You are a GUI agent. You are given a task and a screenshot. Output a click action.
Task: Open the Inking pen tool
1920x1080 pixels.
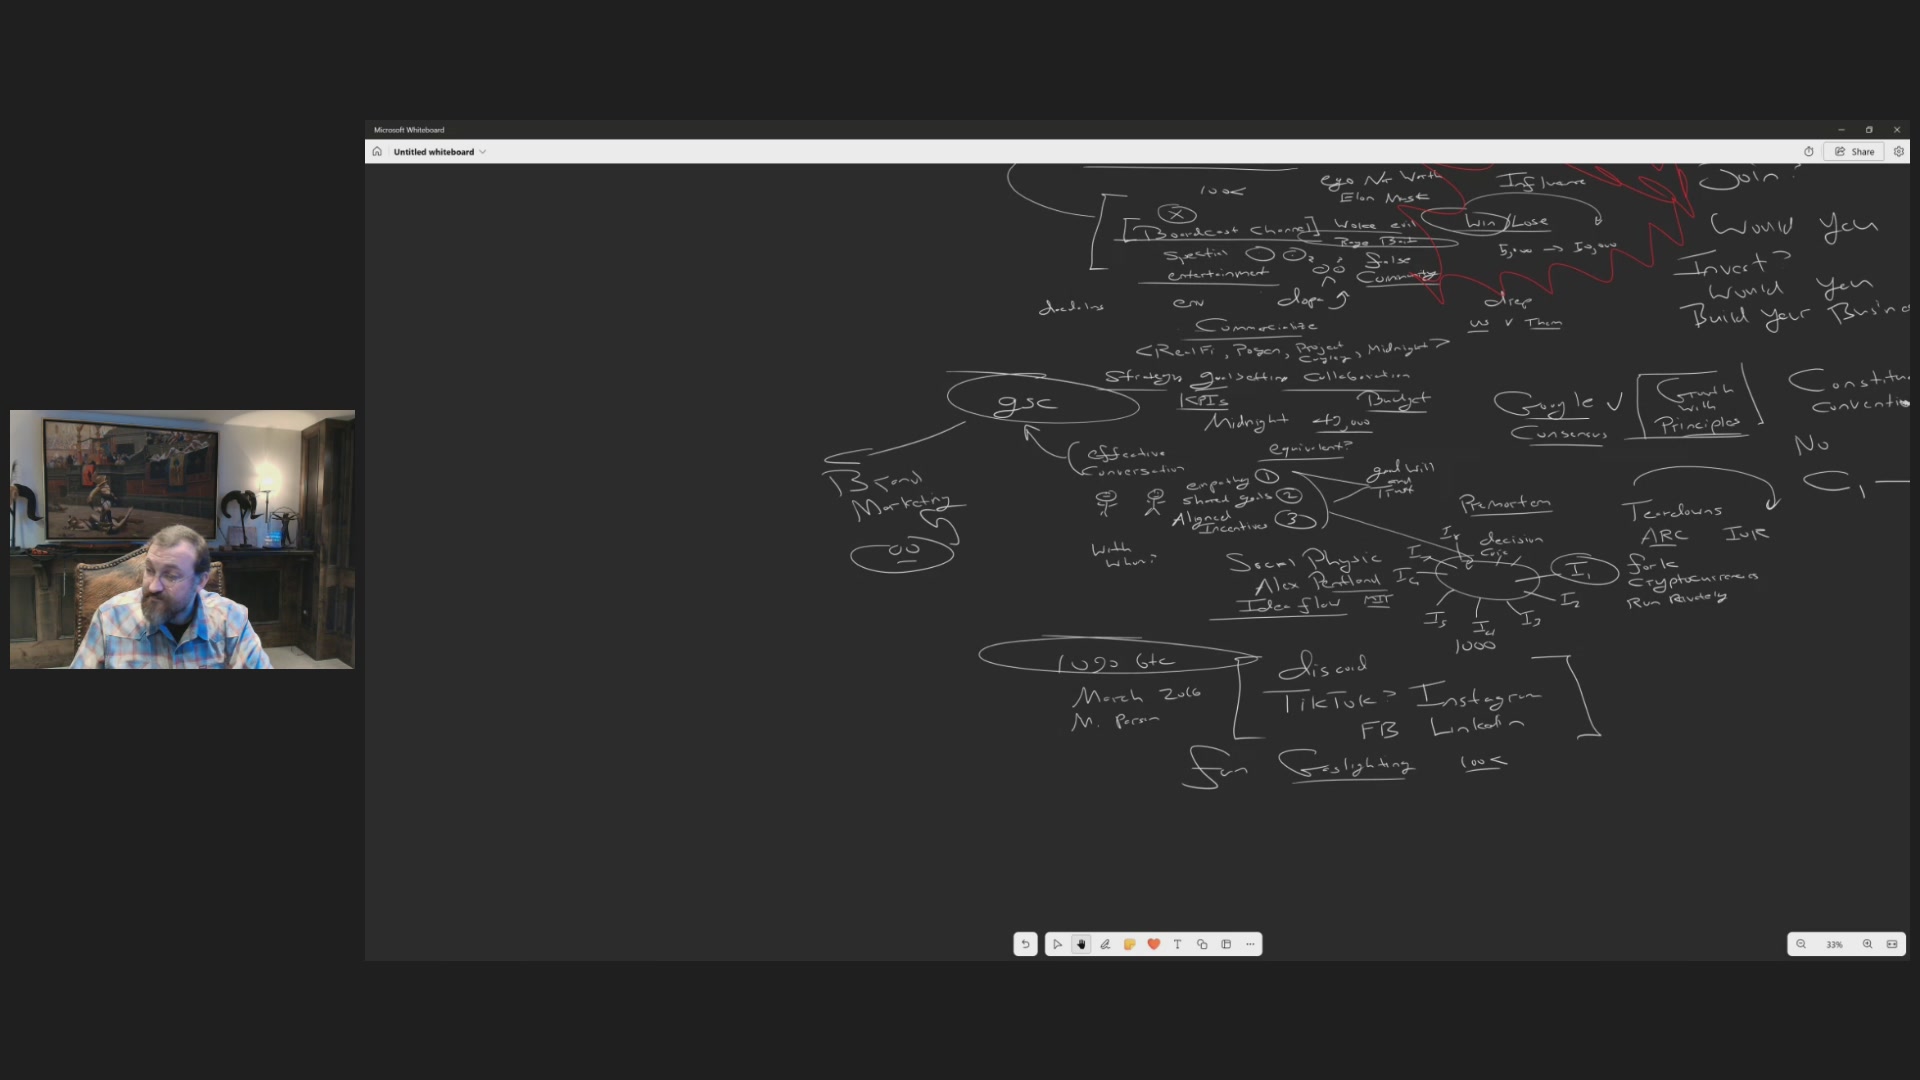point(1105,944)
